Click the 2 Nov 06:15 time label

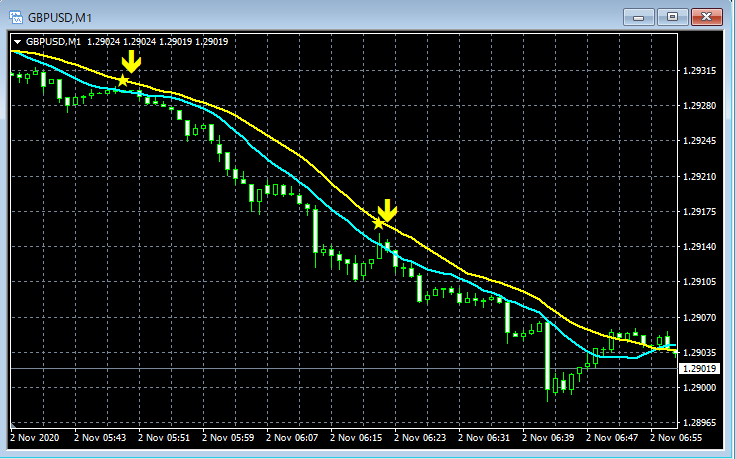coord(356,438)
